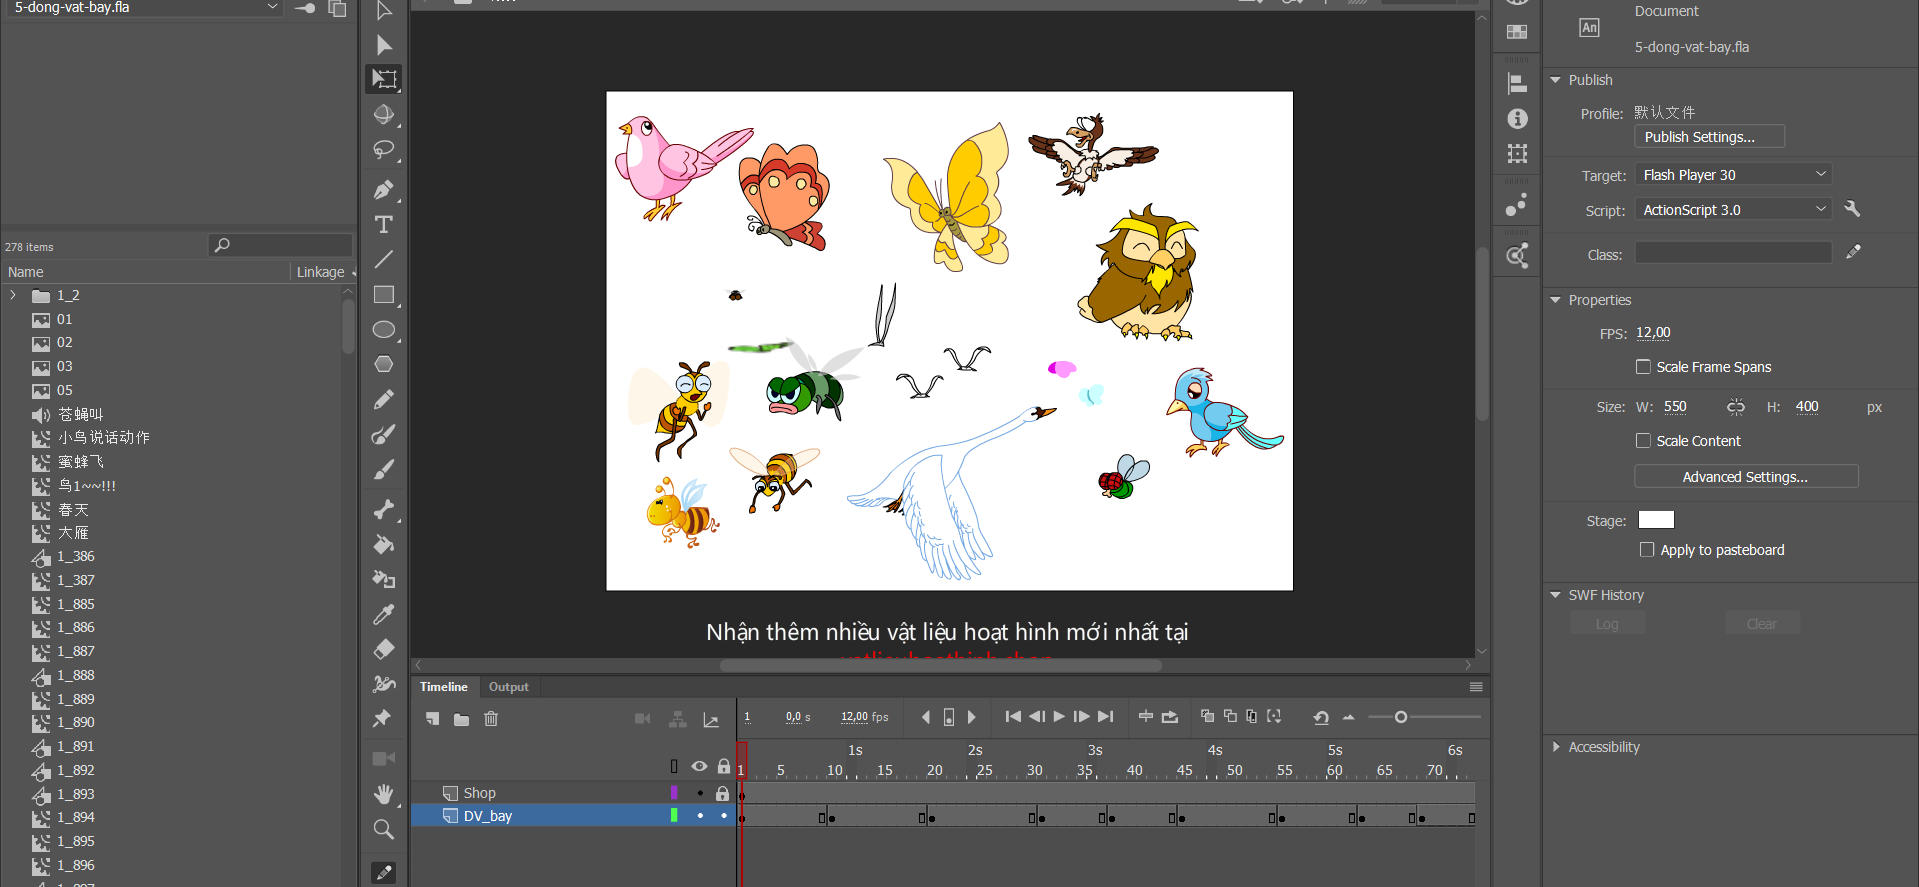1919x887 pixels.
Task: Open Advanced Settings
Action: (x=1745, y=477)
